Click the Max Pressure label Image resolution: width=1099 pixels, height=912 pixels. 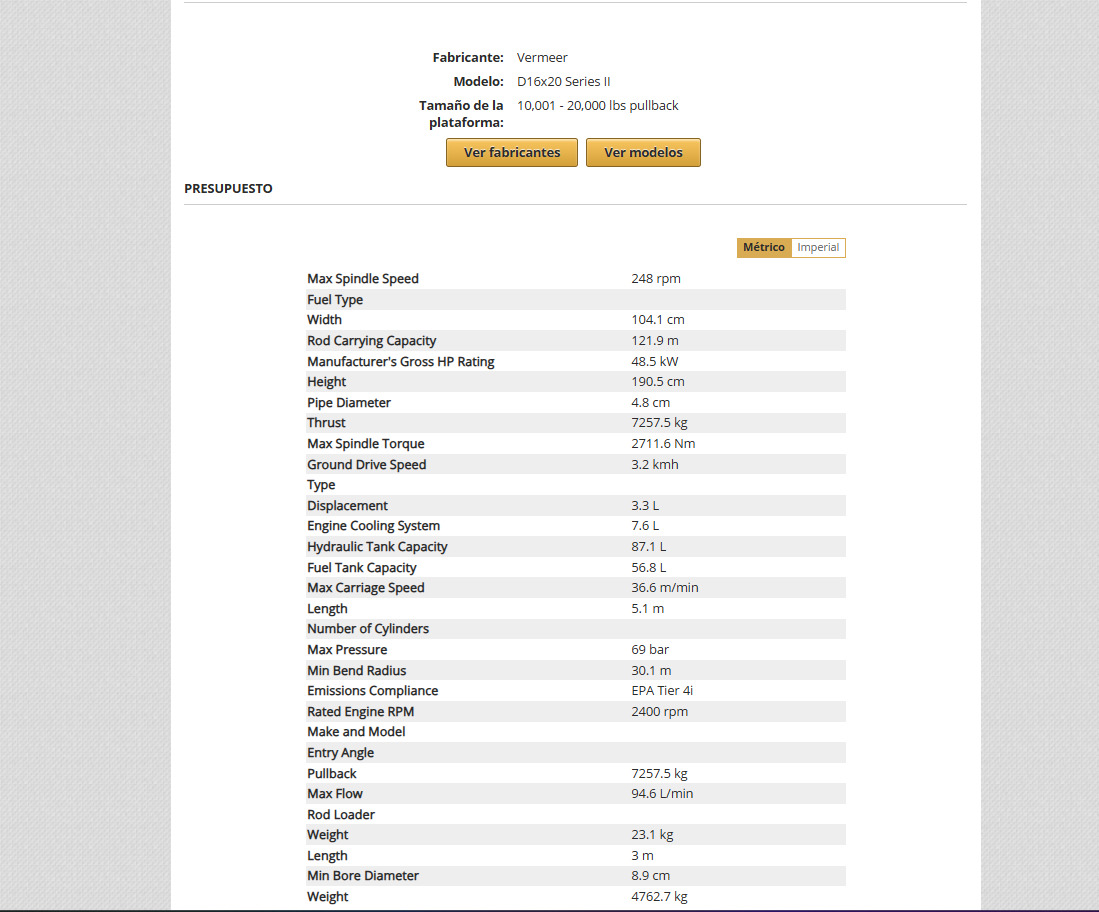(x=347, y=650)
